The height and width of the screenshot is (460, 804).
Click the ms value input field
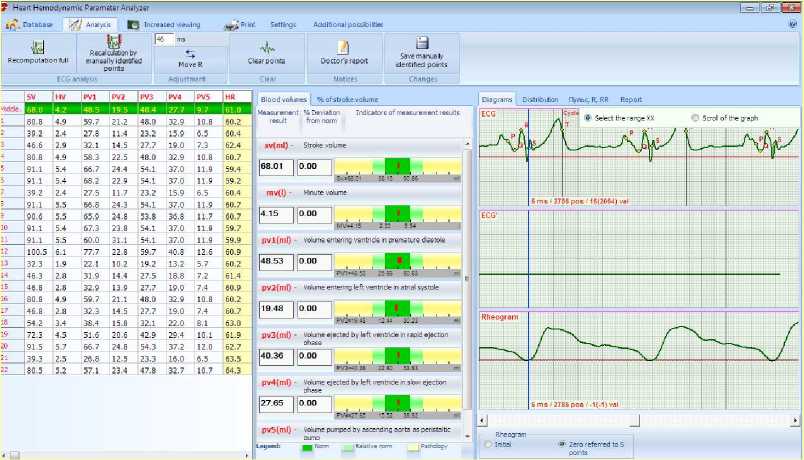point(164,39)
